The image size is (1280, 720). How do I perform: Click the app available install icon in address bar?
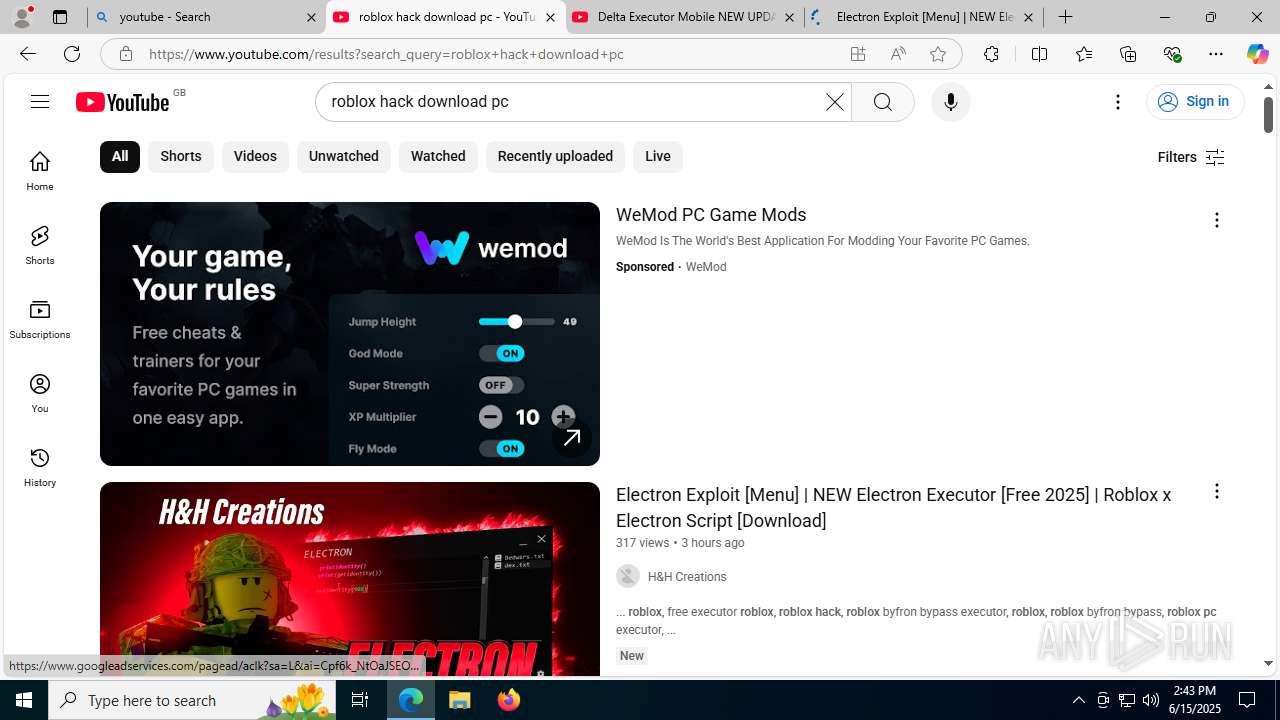pos(858,54)
